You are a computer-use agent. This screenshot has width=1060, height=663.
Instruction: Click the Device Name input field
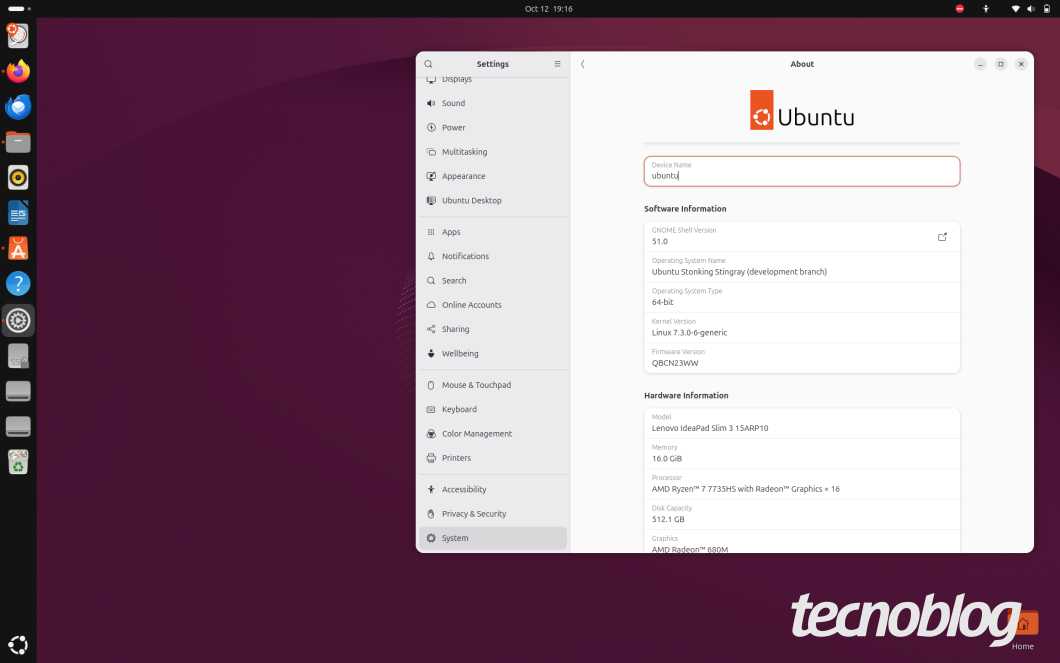(x=802, y=171)
